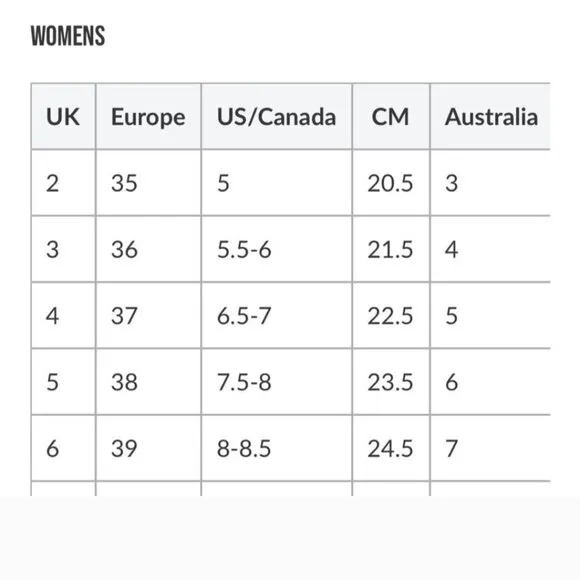Viewport: 580px width, 580px height.
Task: Click the 22.5 CM cell
Action: 391,316
